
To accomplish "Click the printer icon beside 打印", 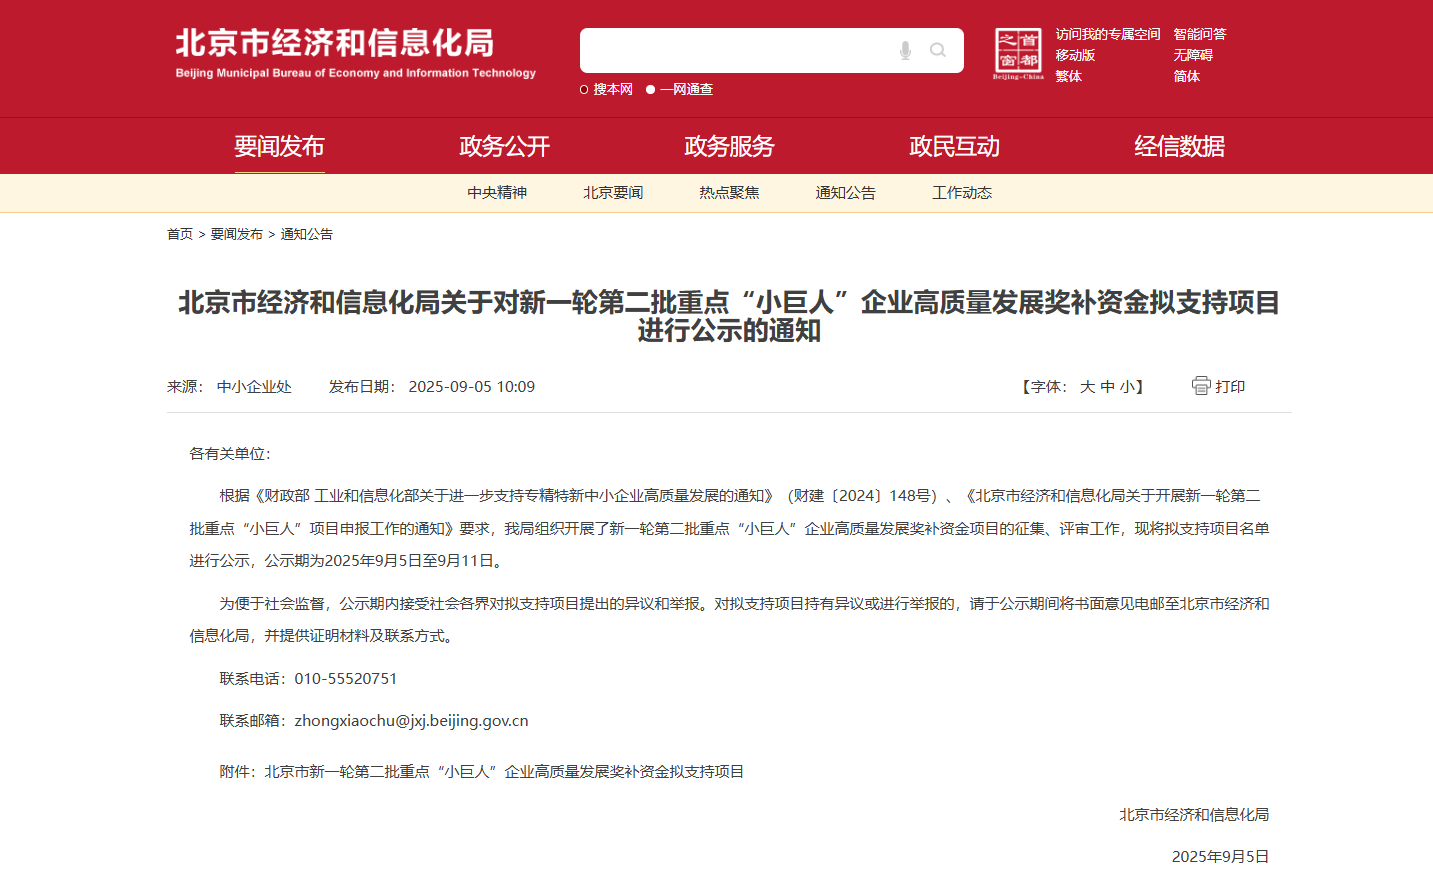I will point(1201,386).
